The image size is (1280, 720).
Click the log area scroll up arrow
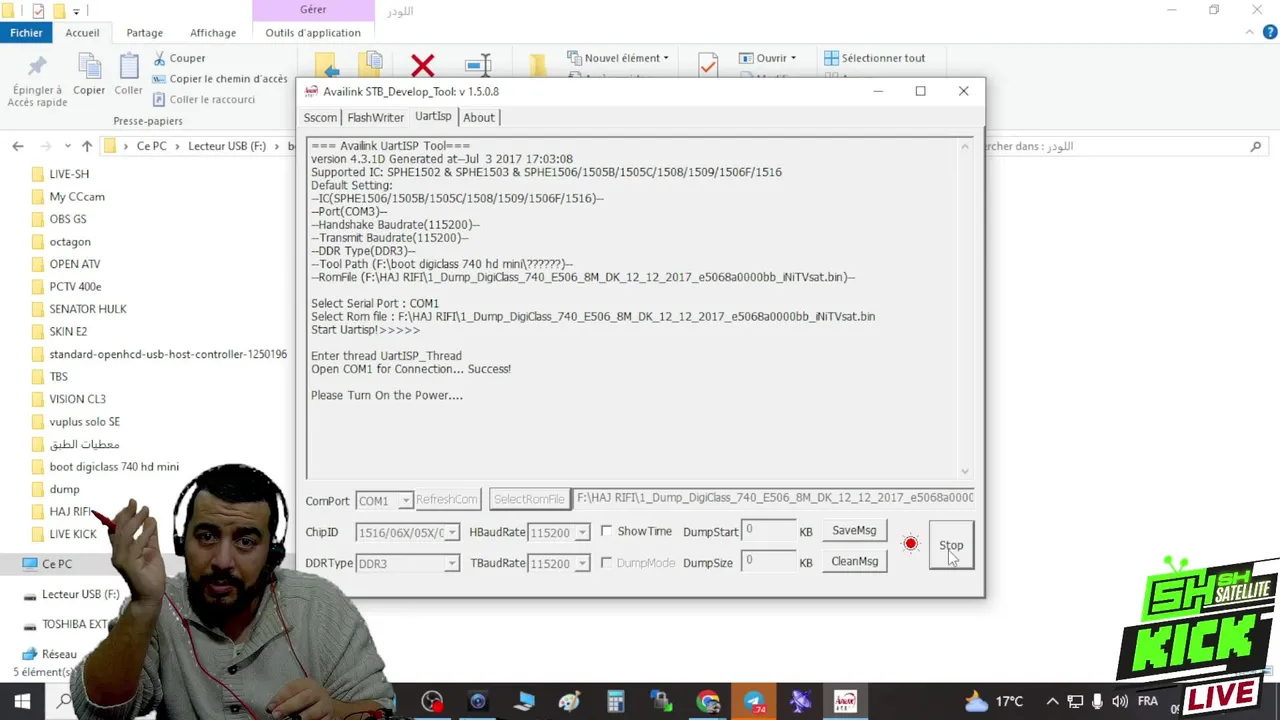tap(964, 147)
